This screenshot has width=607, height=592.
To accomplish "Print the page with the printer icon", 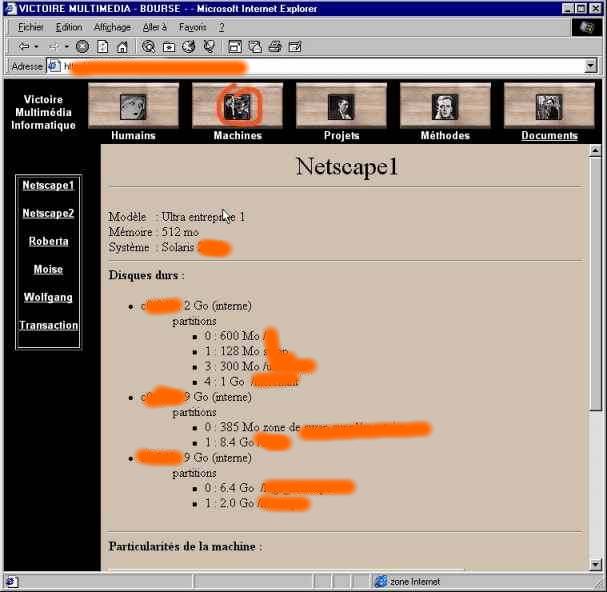I will tap(275, 47).
